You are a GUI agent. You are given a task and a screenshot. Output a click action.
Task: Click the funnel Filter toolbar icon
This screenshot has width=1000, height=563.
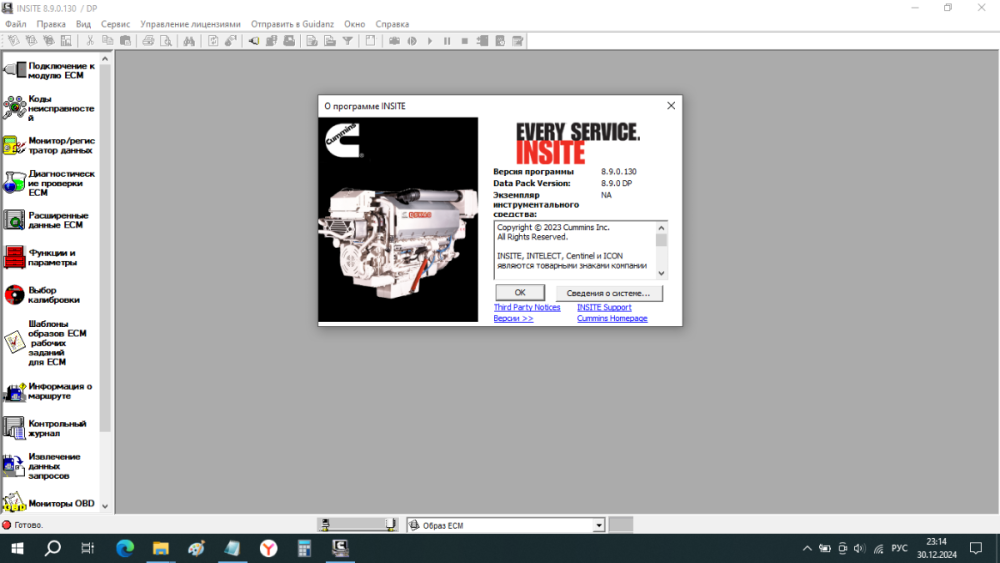pyautogui.click(x=348, y=41)
